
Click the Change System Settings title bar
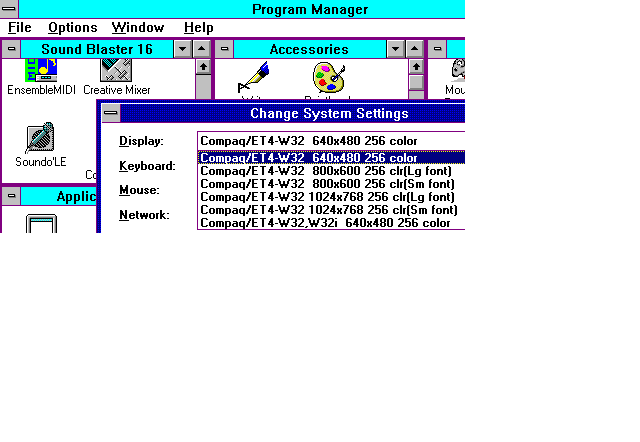pos(293,113)
